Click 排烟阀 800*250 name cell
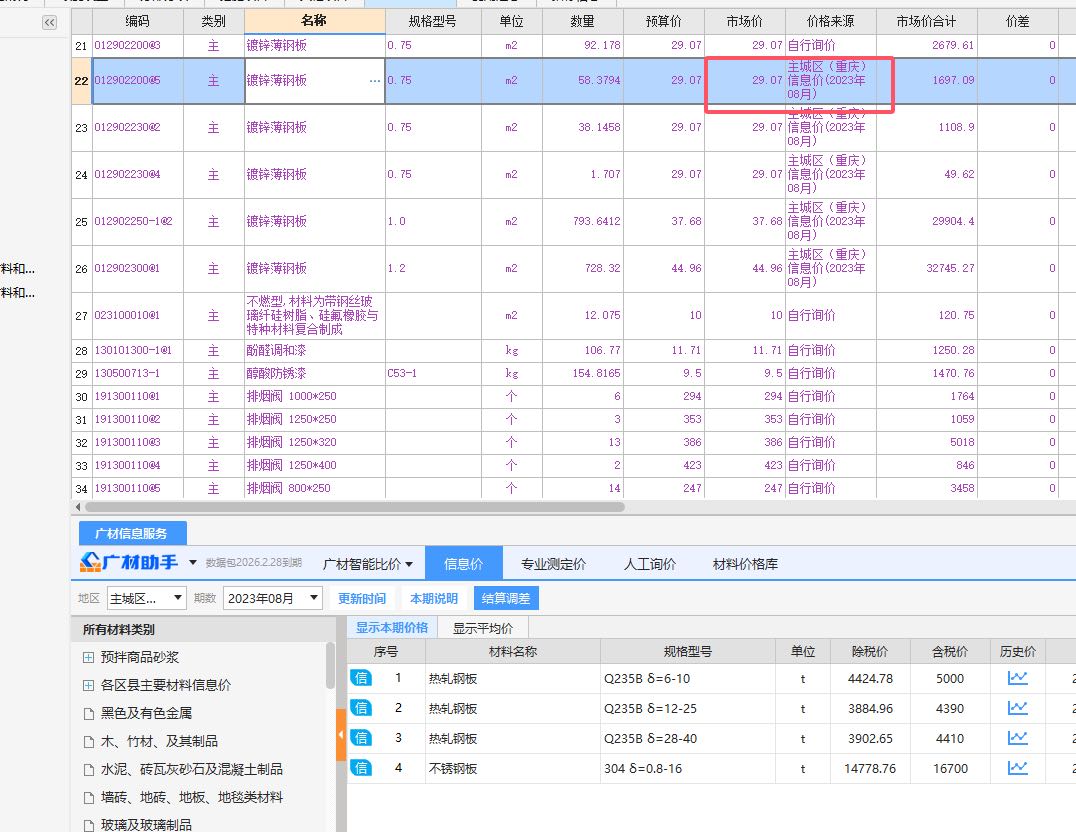 point(315,488)
